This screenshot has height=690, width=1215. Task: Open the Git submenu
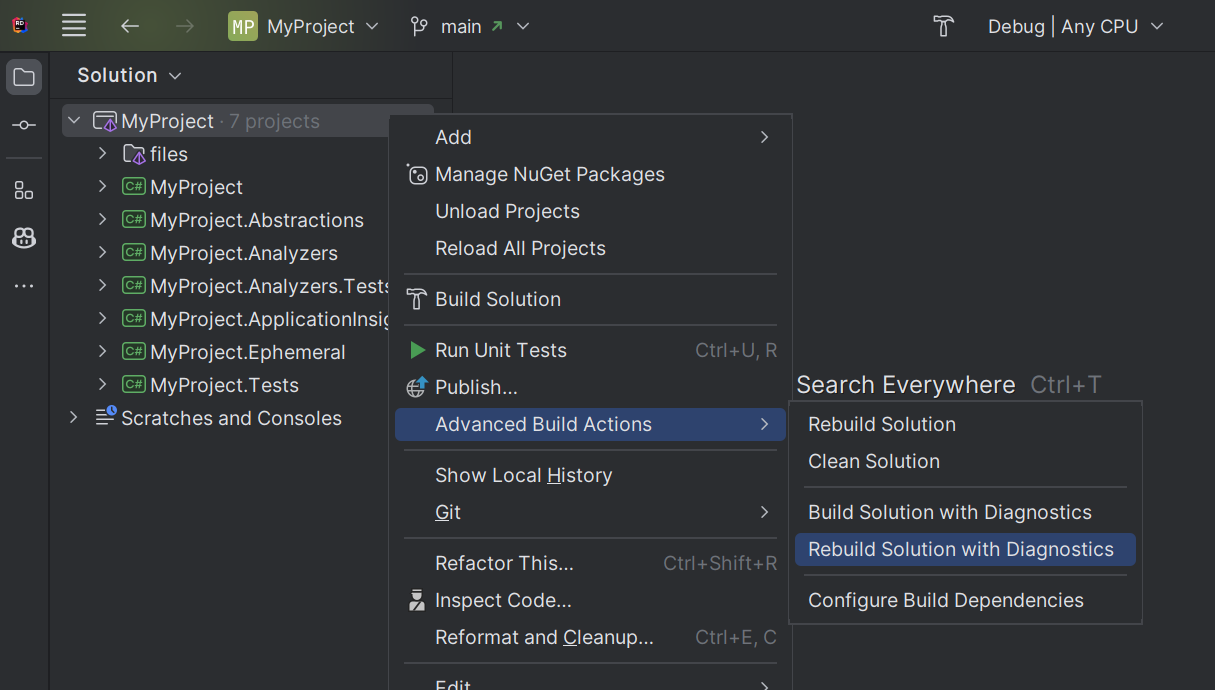[590, 512]
